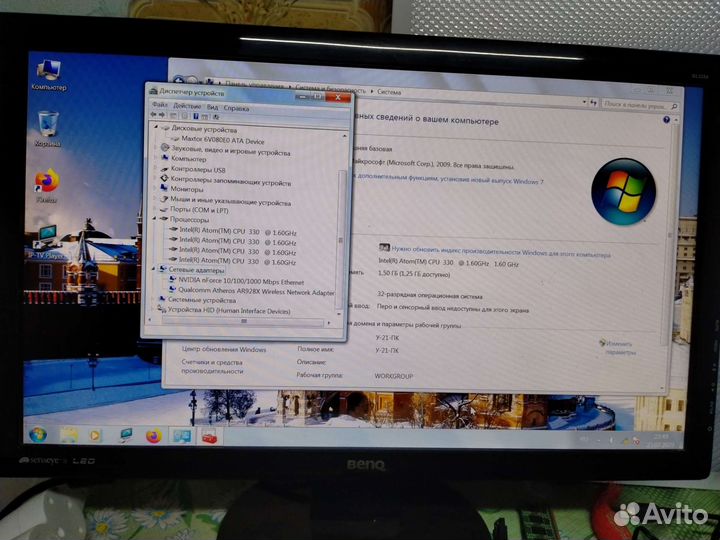Expand Мыши и иные указывающие устройства

click(x=155, y=199)
